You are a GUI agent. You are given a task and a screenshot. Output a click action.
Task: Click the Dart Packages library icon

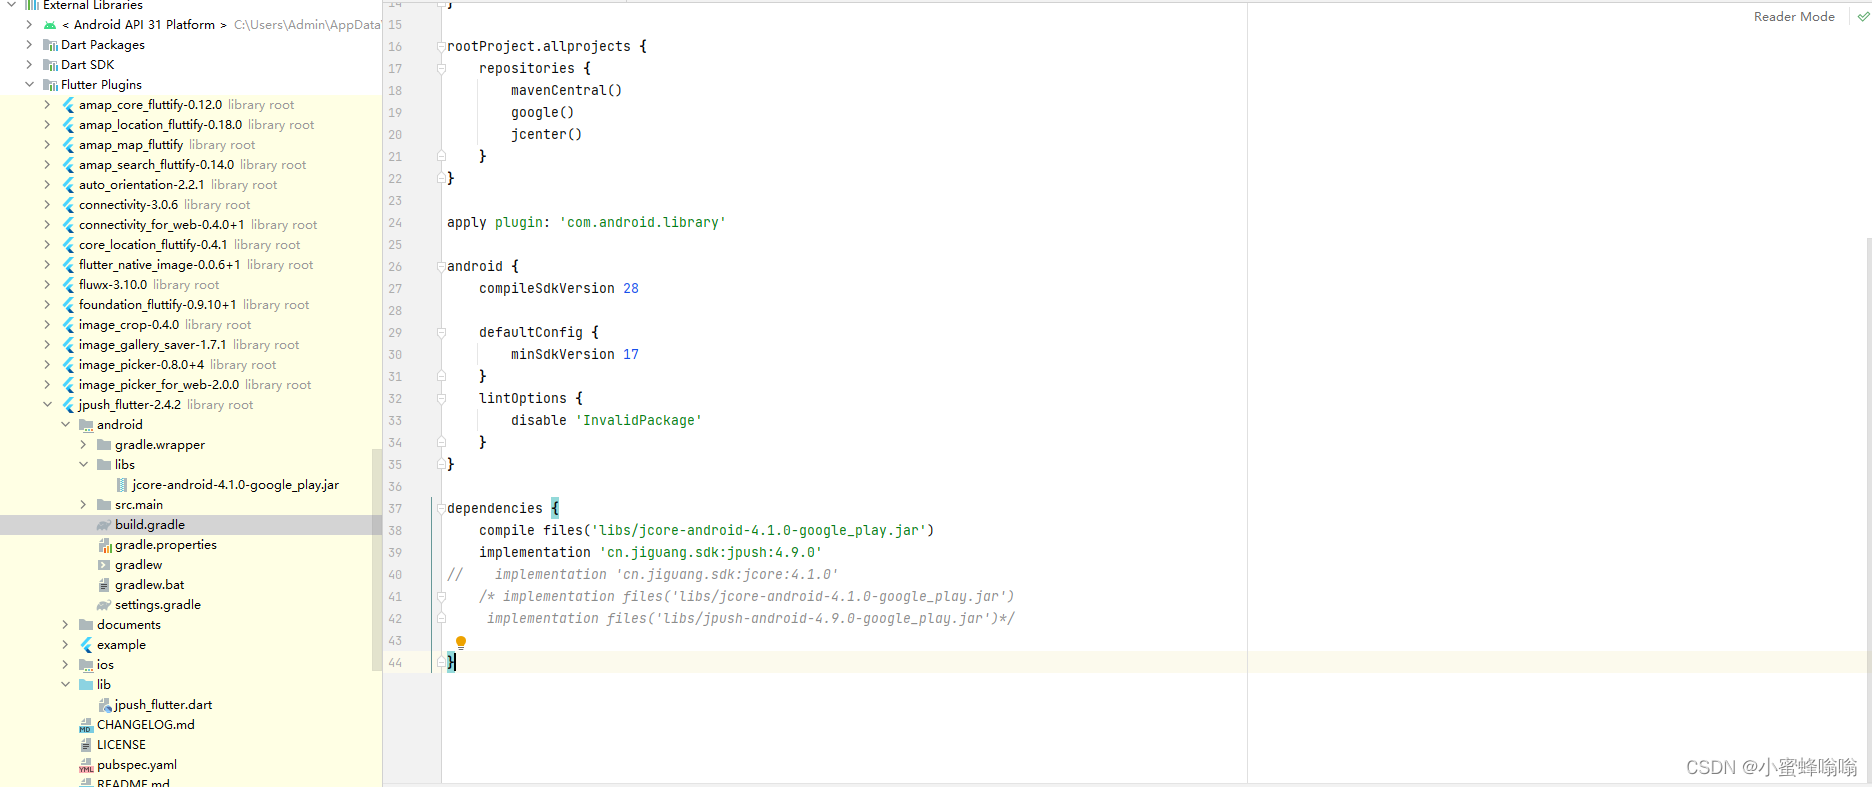(x=50, y=45)
